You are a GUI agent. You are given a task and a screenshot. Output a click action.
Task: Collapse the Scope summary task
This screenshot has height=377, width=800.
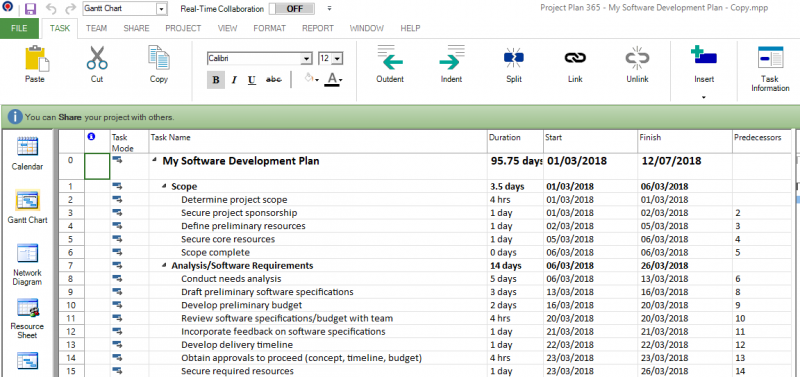164,187
